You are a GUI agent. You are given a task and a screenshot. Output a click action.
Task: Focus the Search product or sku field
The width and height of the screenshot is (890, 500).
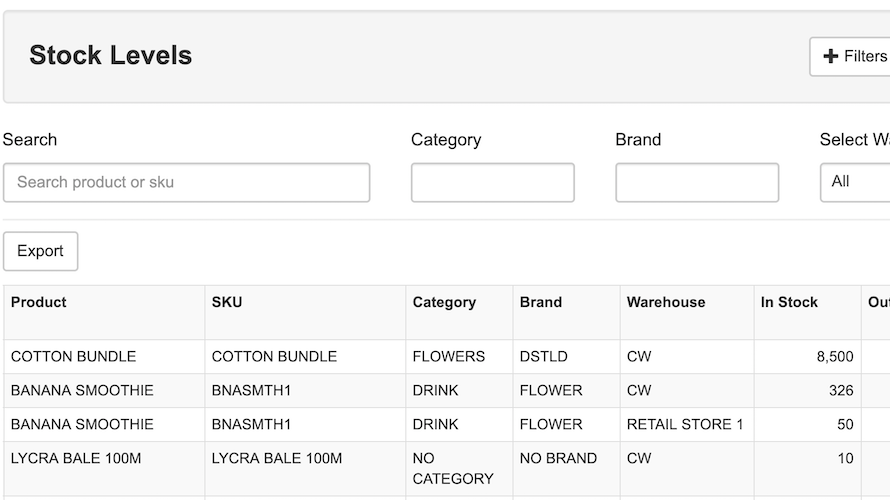[187, 183]
